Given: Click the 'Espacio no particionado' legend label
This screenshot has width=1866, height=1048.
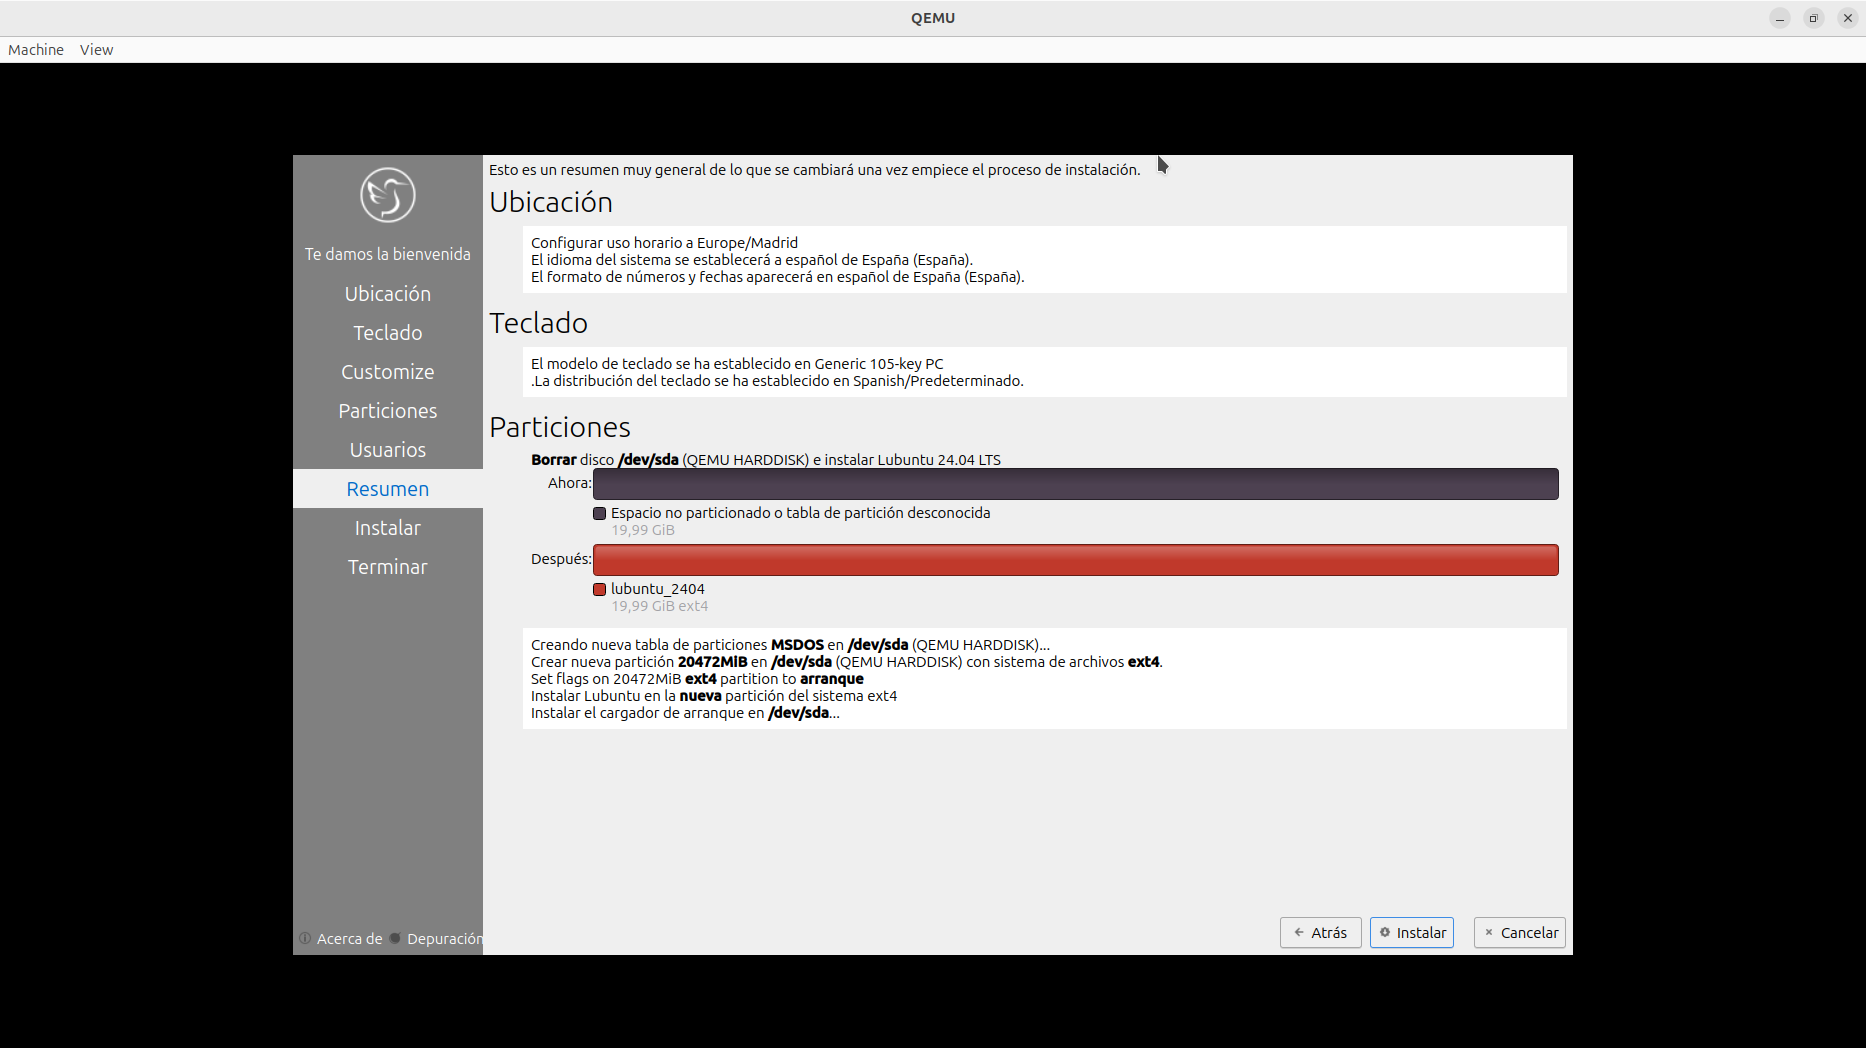Looking at the screenshot, I should tap(801, 513).
